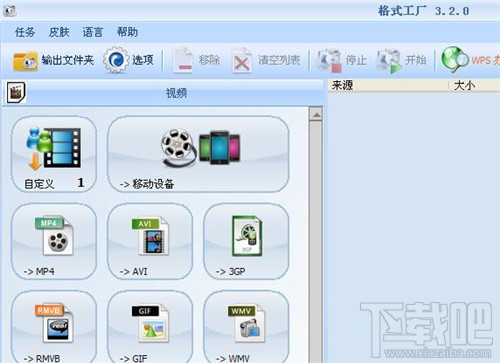Choose the -> GIF conversion tile

click(150, 327)
